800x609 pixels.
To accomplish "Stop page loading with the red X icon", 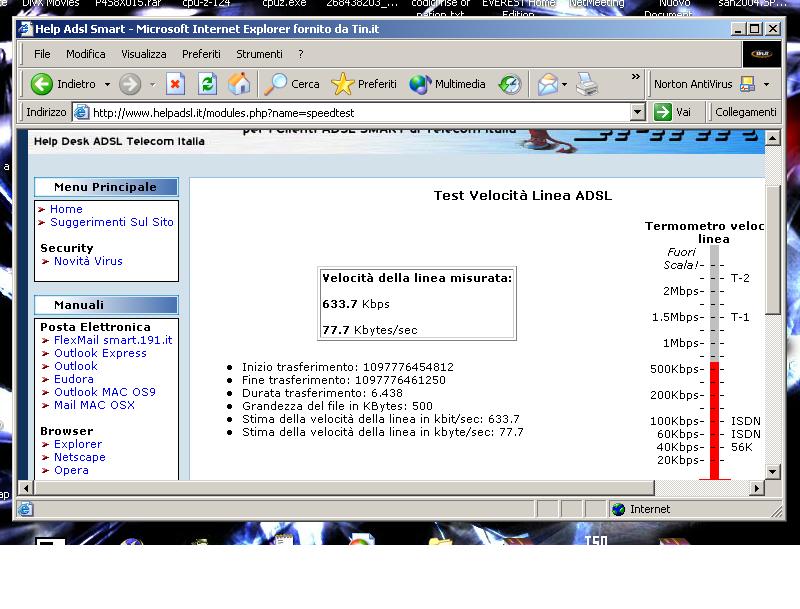I will pos(175,84).
